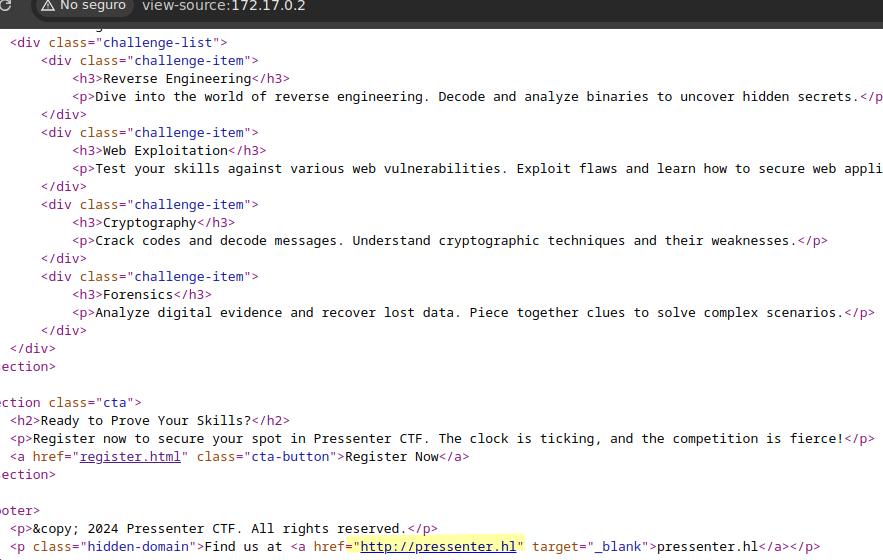Open the register.html link in source
The height and width of the screenshot is (560, 883).
pos(131,457)
